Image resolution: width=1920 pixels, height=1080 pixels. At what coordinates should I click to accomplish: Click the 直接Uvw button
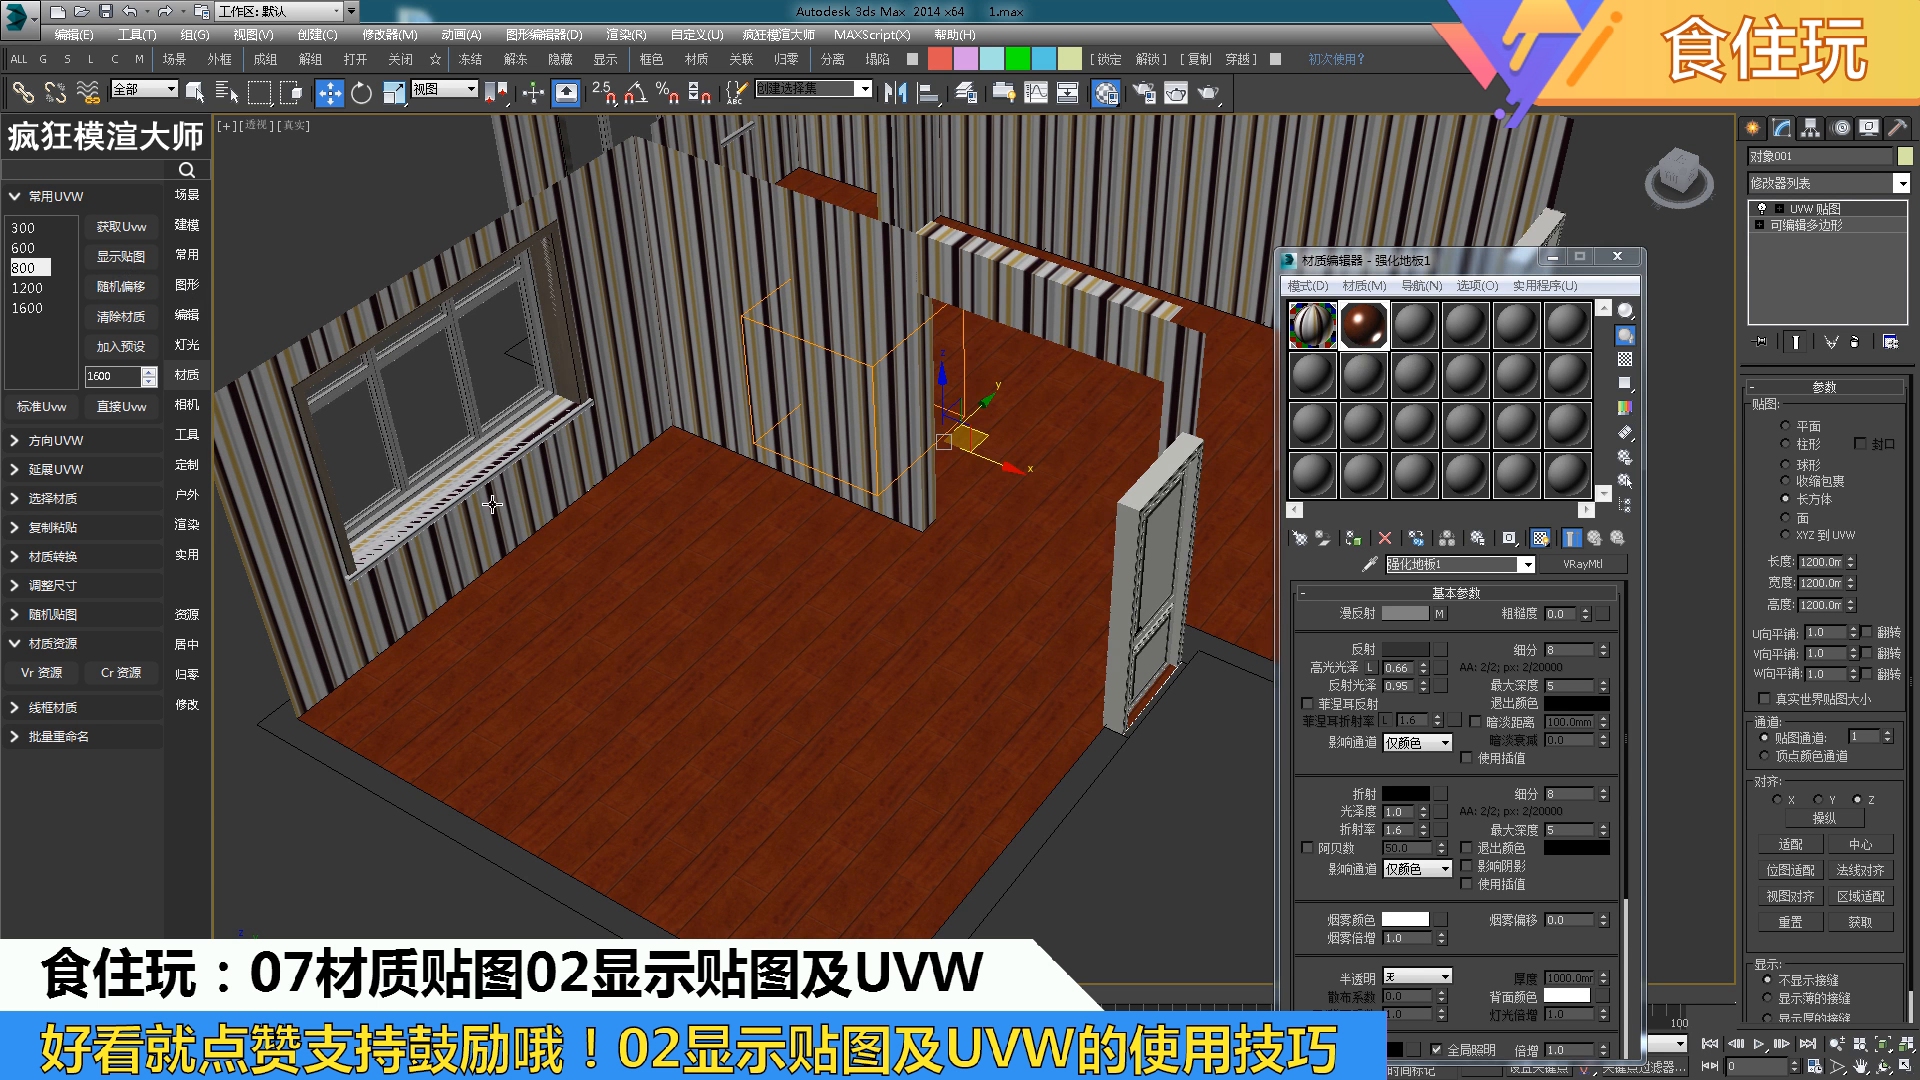121,407
